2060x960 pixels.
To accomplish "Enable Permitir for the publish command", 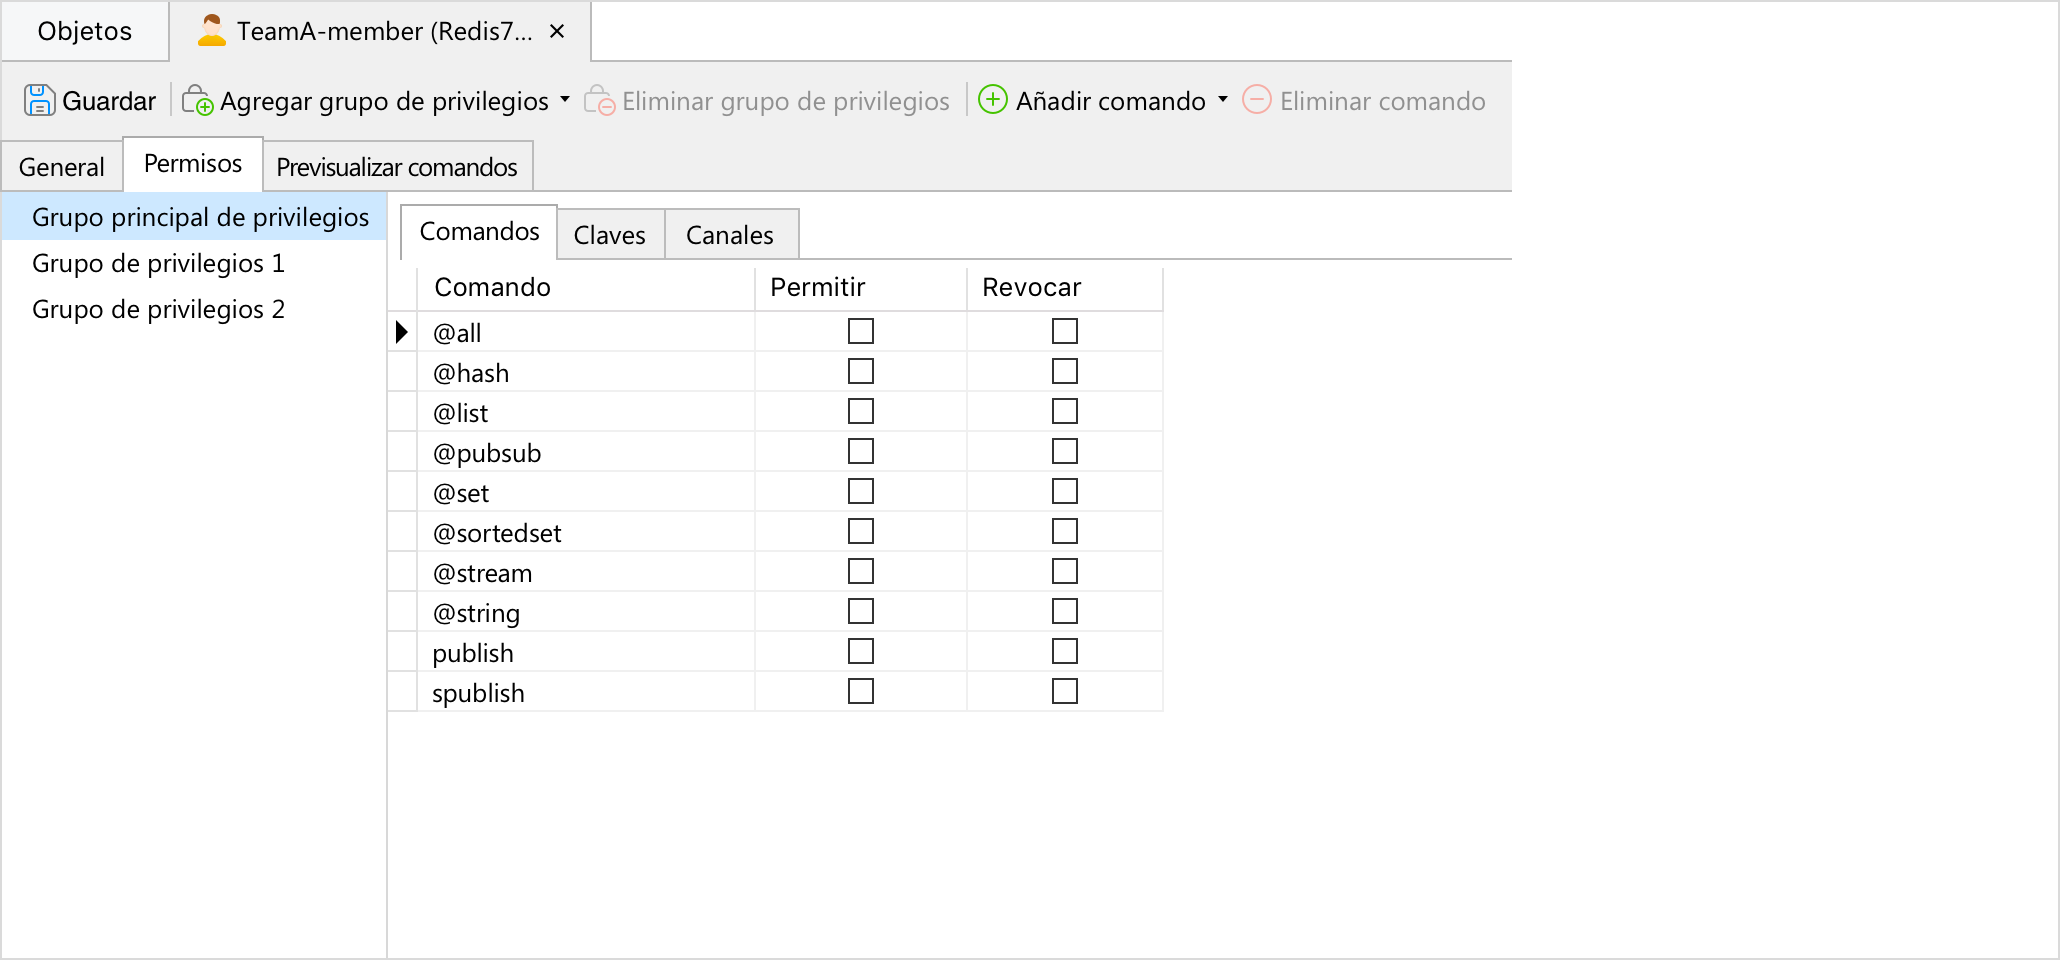I will (x=861, y=651).
